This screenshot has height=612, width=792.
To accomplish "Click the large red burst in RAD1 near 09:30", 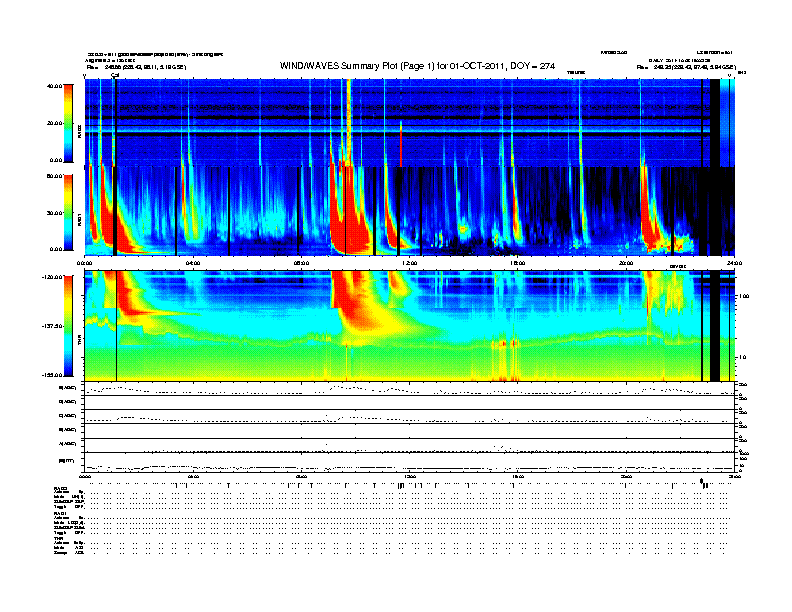I will pyautogui.click(x=350, y=212).
